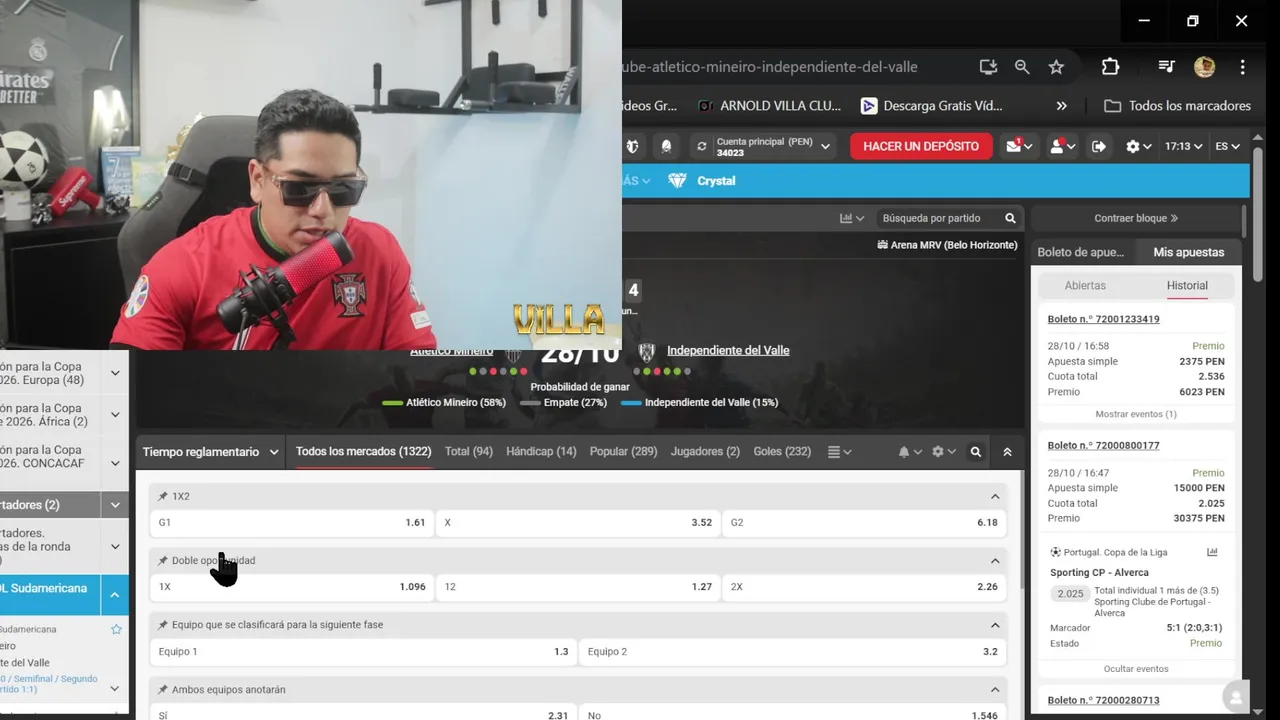Collapse the Doble oportunidad section

995,561
